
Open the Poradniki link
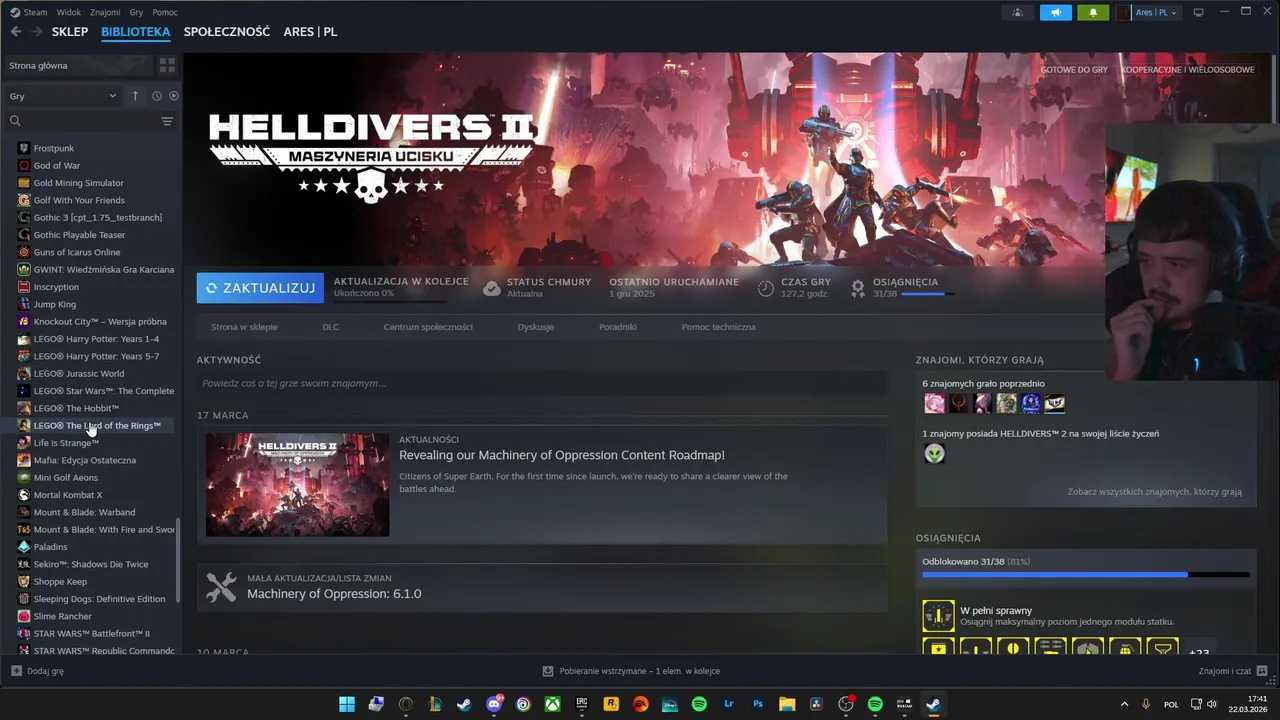[618, 327]
